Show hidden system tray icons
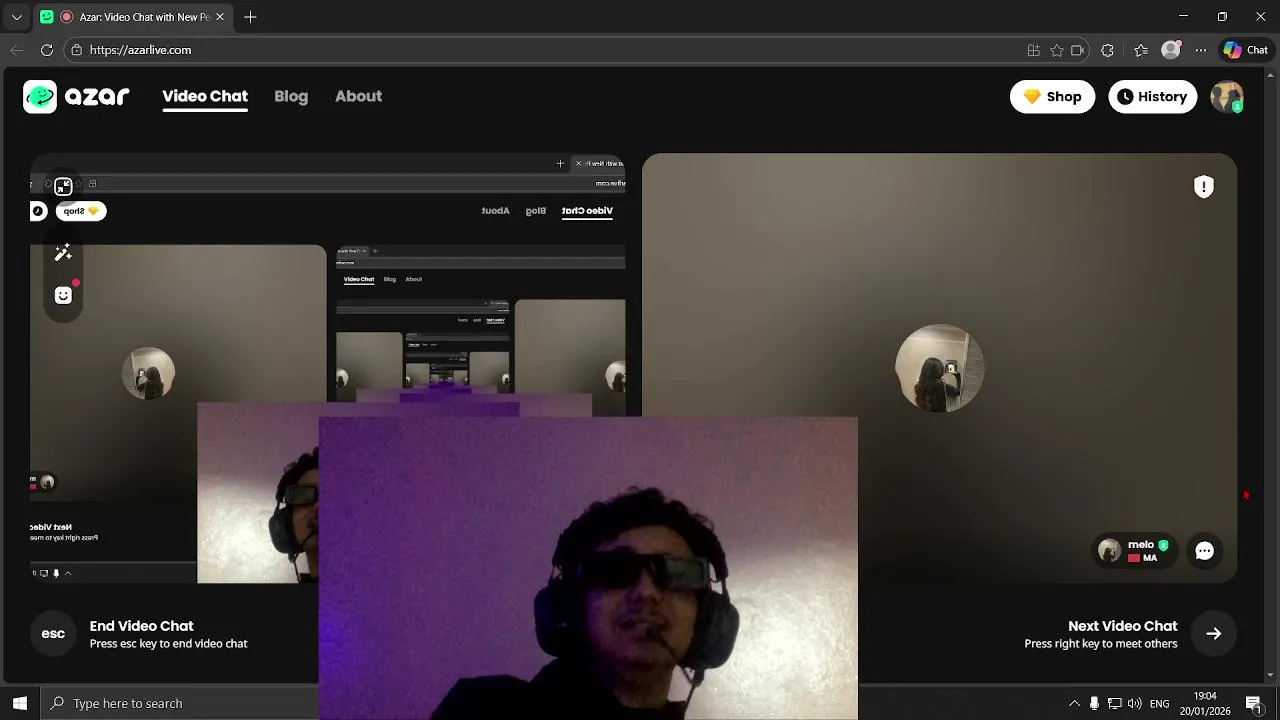The image size is (1280, 720). (x=1074, y=703)
